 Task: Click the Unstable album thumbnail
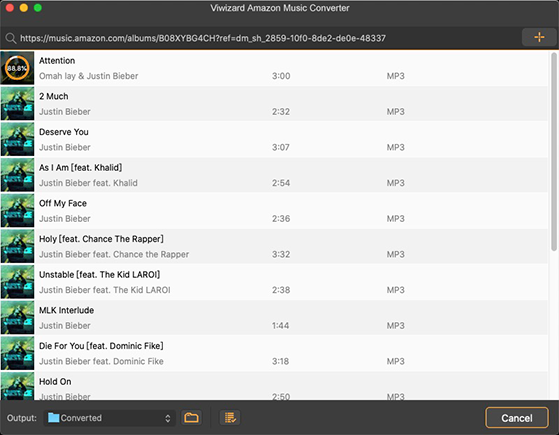[x=17, y=282]
